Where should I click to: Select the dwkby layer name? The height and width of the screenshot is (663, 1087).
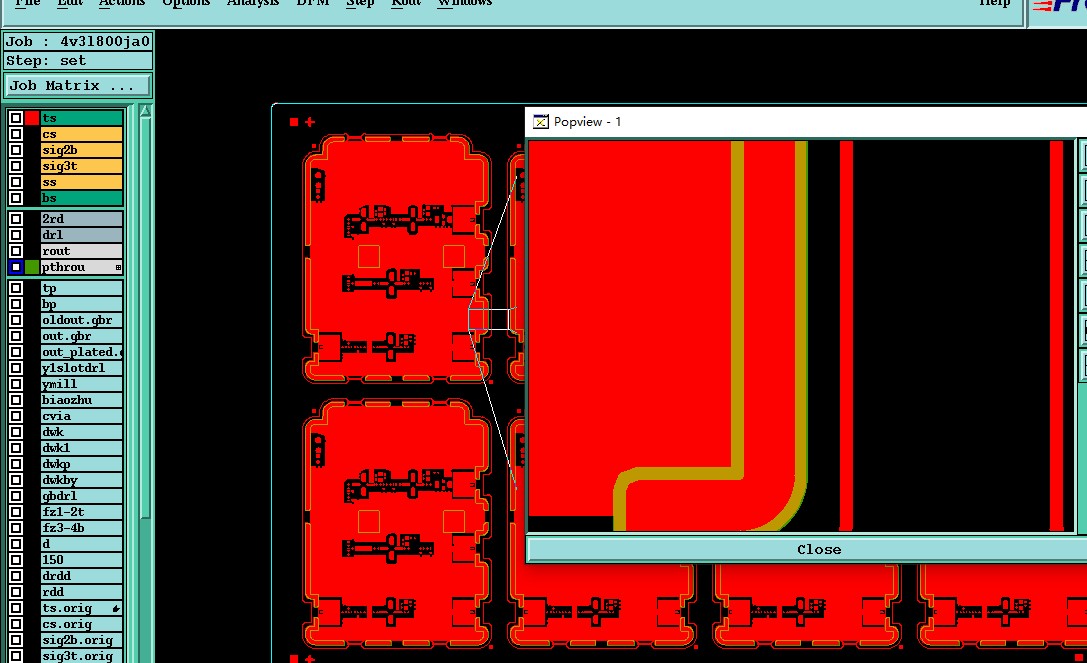(x=81, y=479)
